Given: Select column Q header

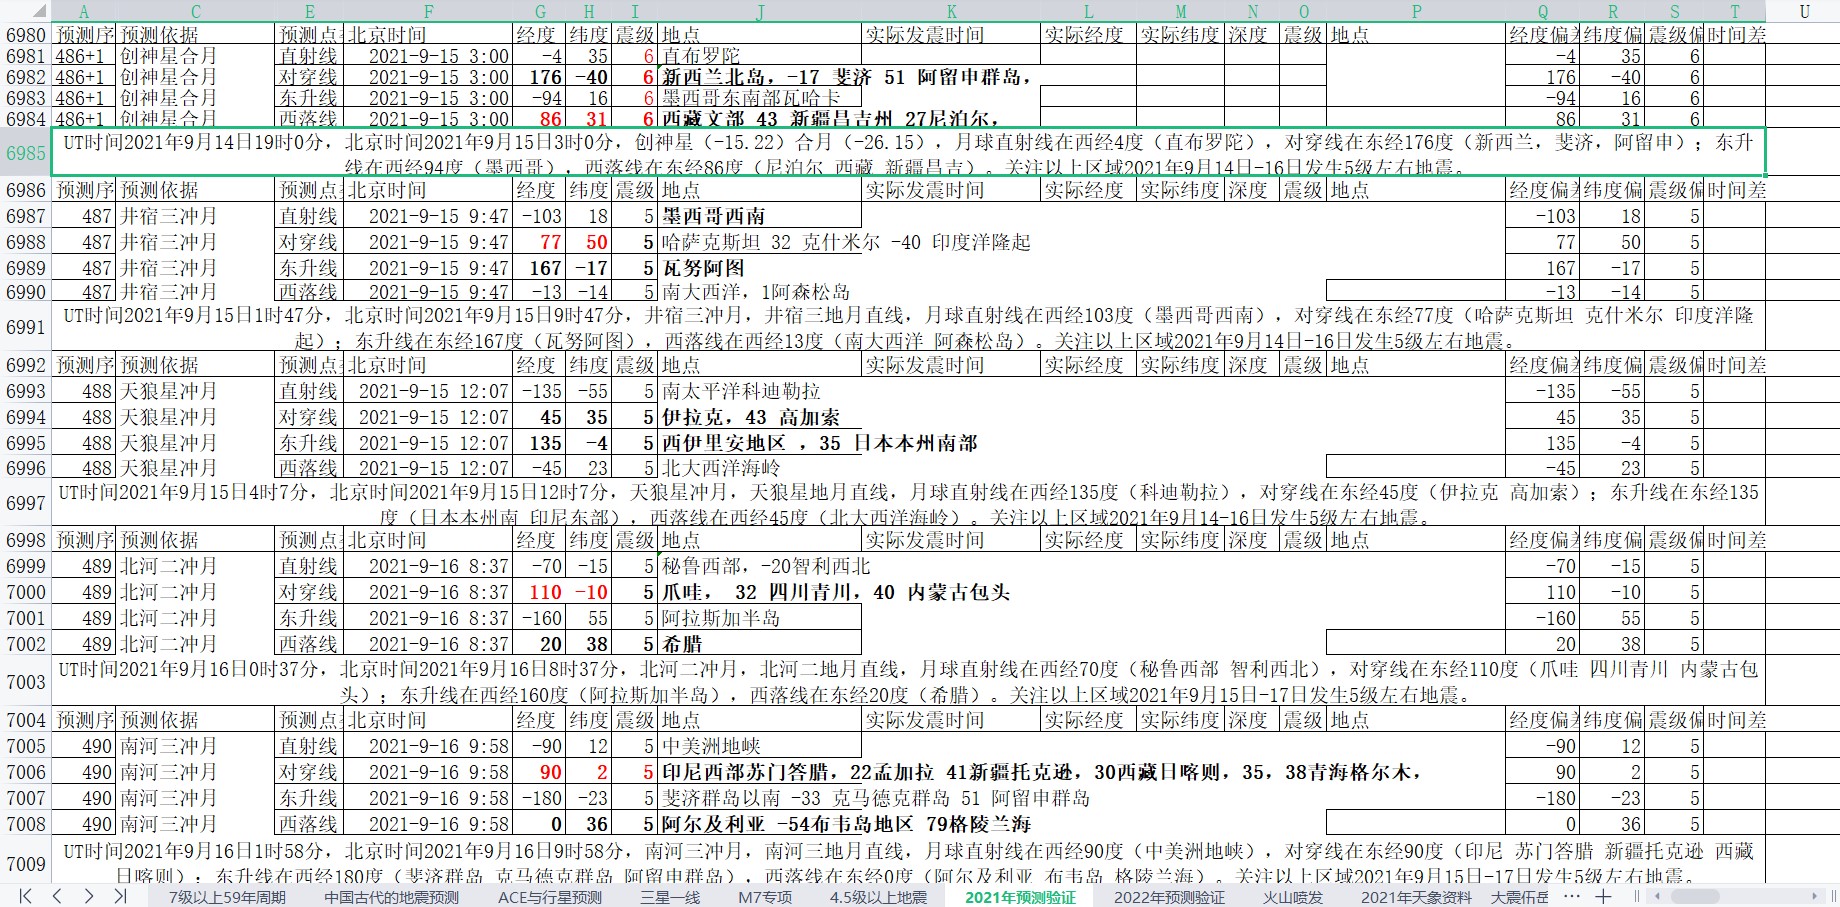Looking at the screenshot, I should click(1542, 11).
